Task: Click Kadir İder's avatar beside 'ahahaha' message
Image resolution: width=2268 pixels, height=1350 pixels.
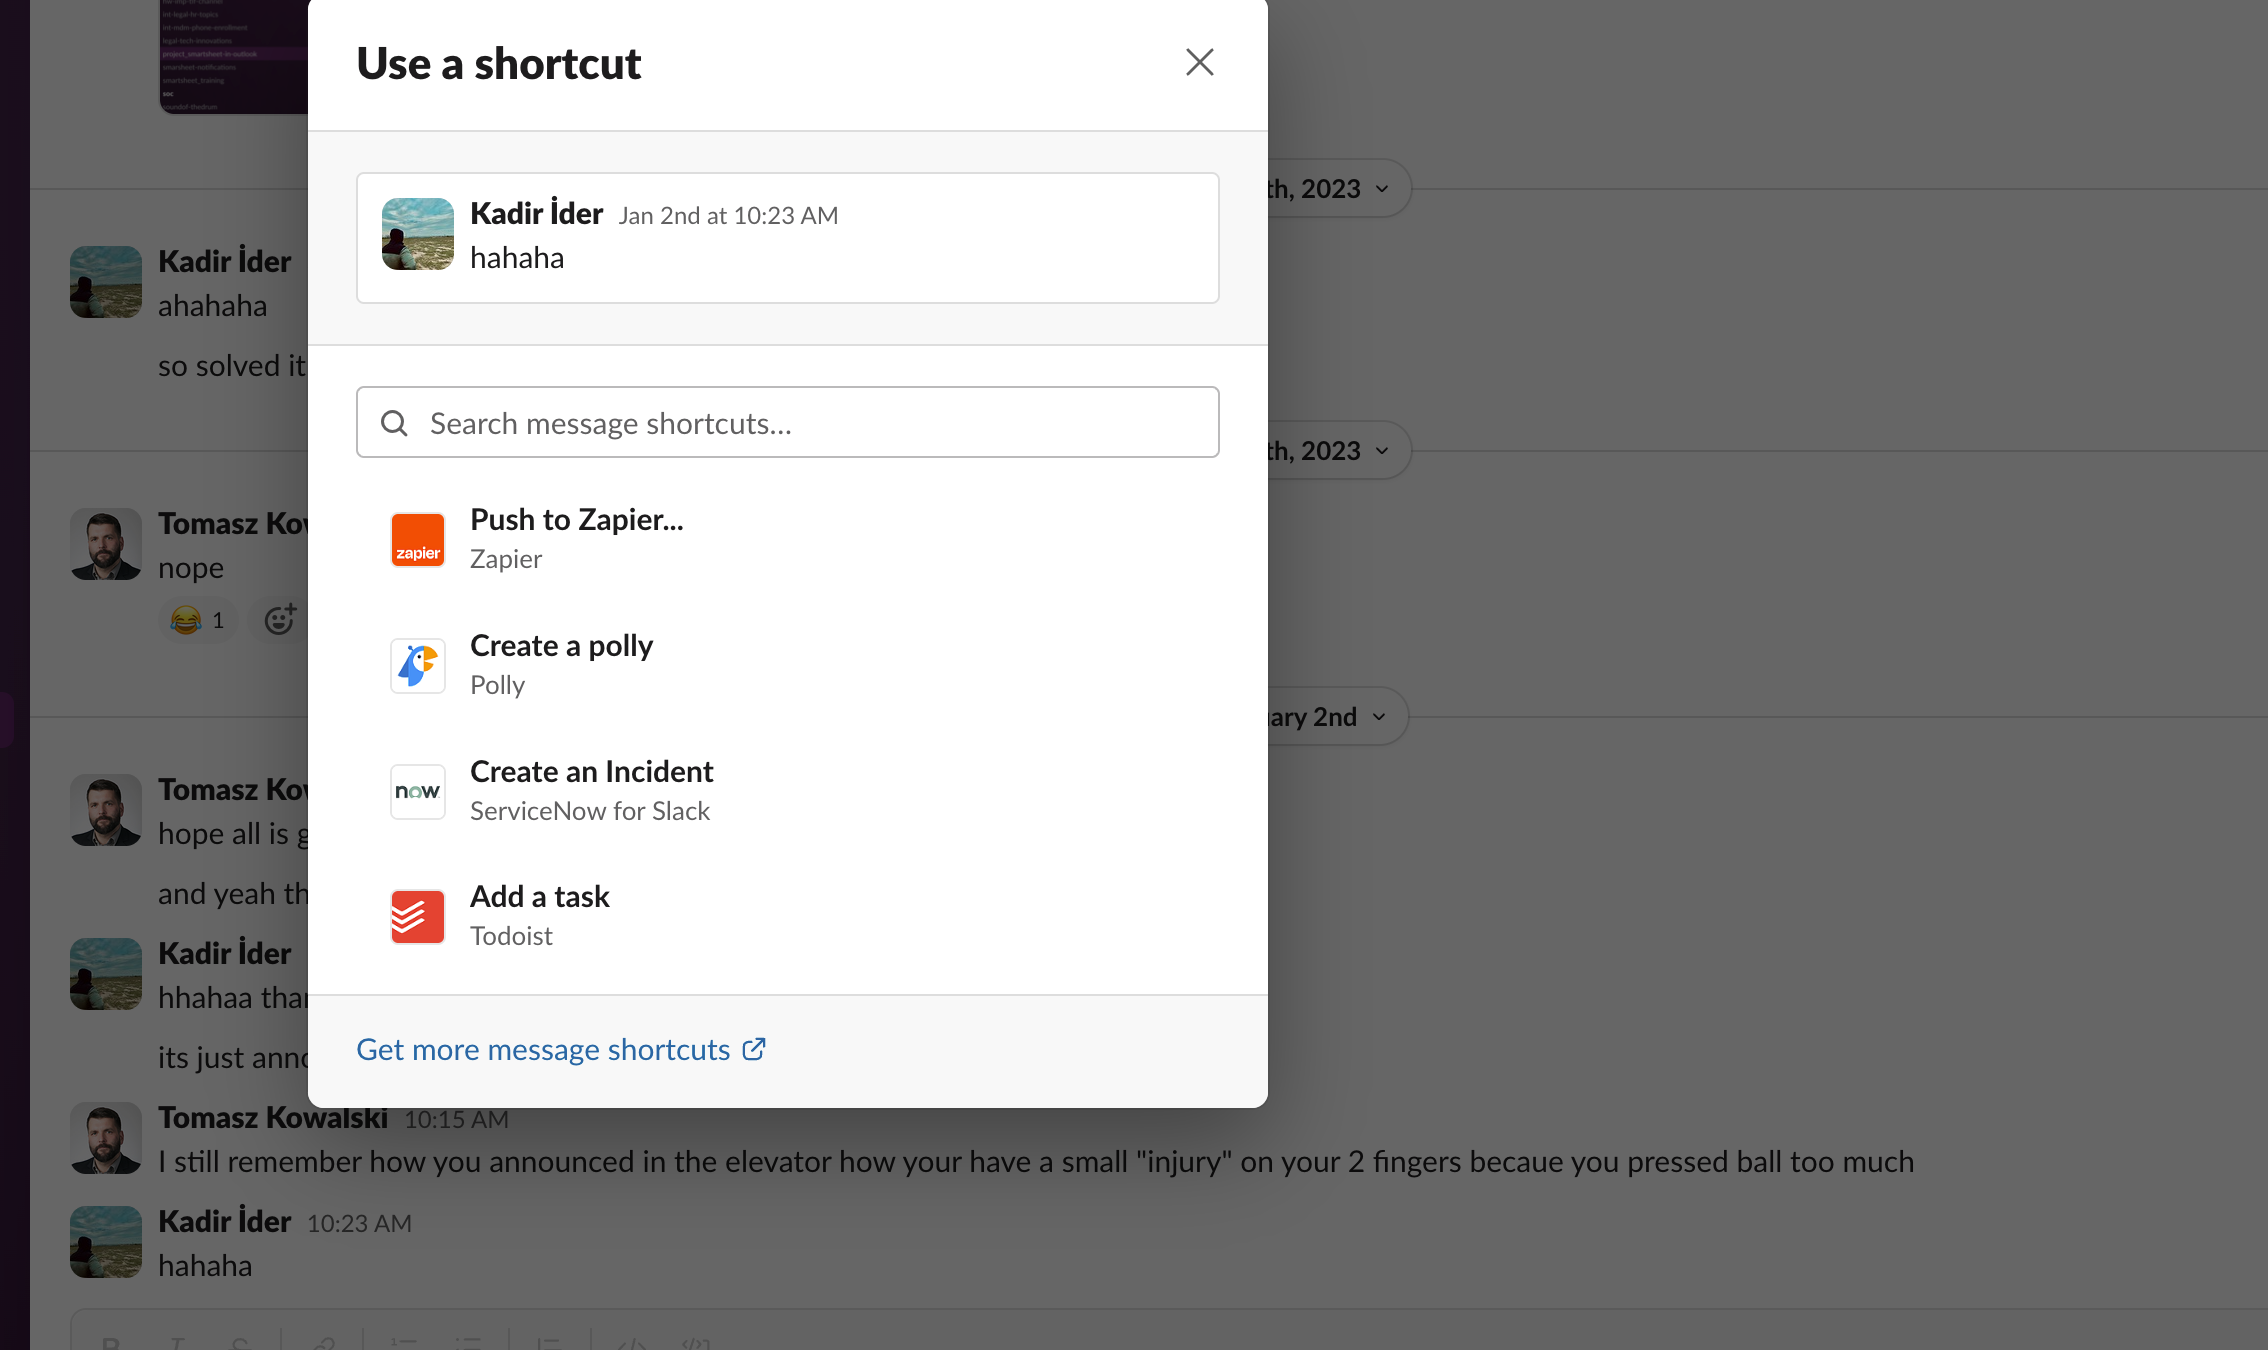Action: point(106,282)
